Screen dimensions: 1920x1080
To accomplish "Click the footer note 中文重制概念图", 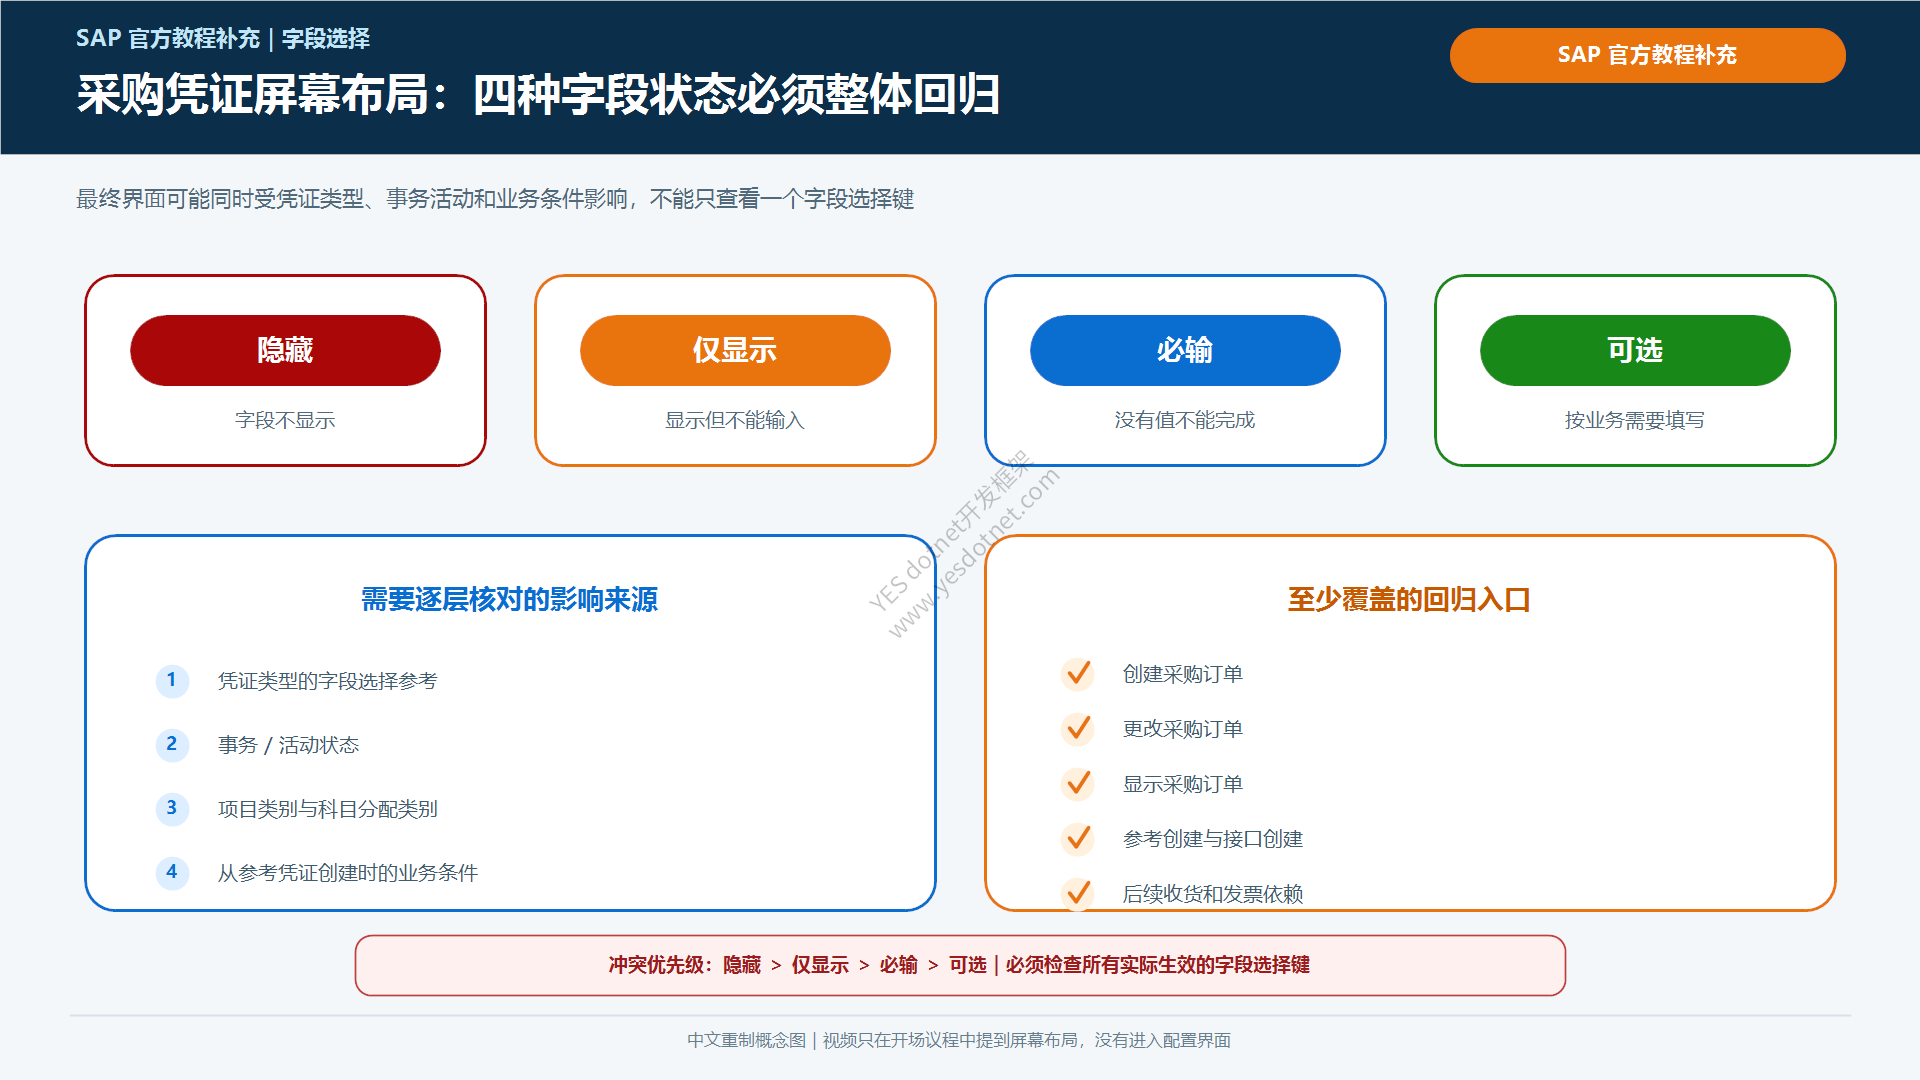I will point(959,1040).
